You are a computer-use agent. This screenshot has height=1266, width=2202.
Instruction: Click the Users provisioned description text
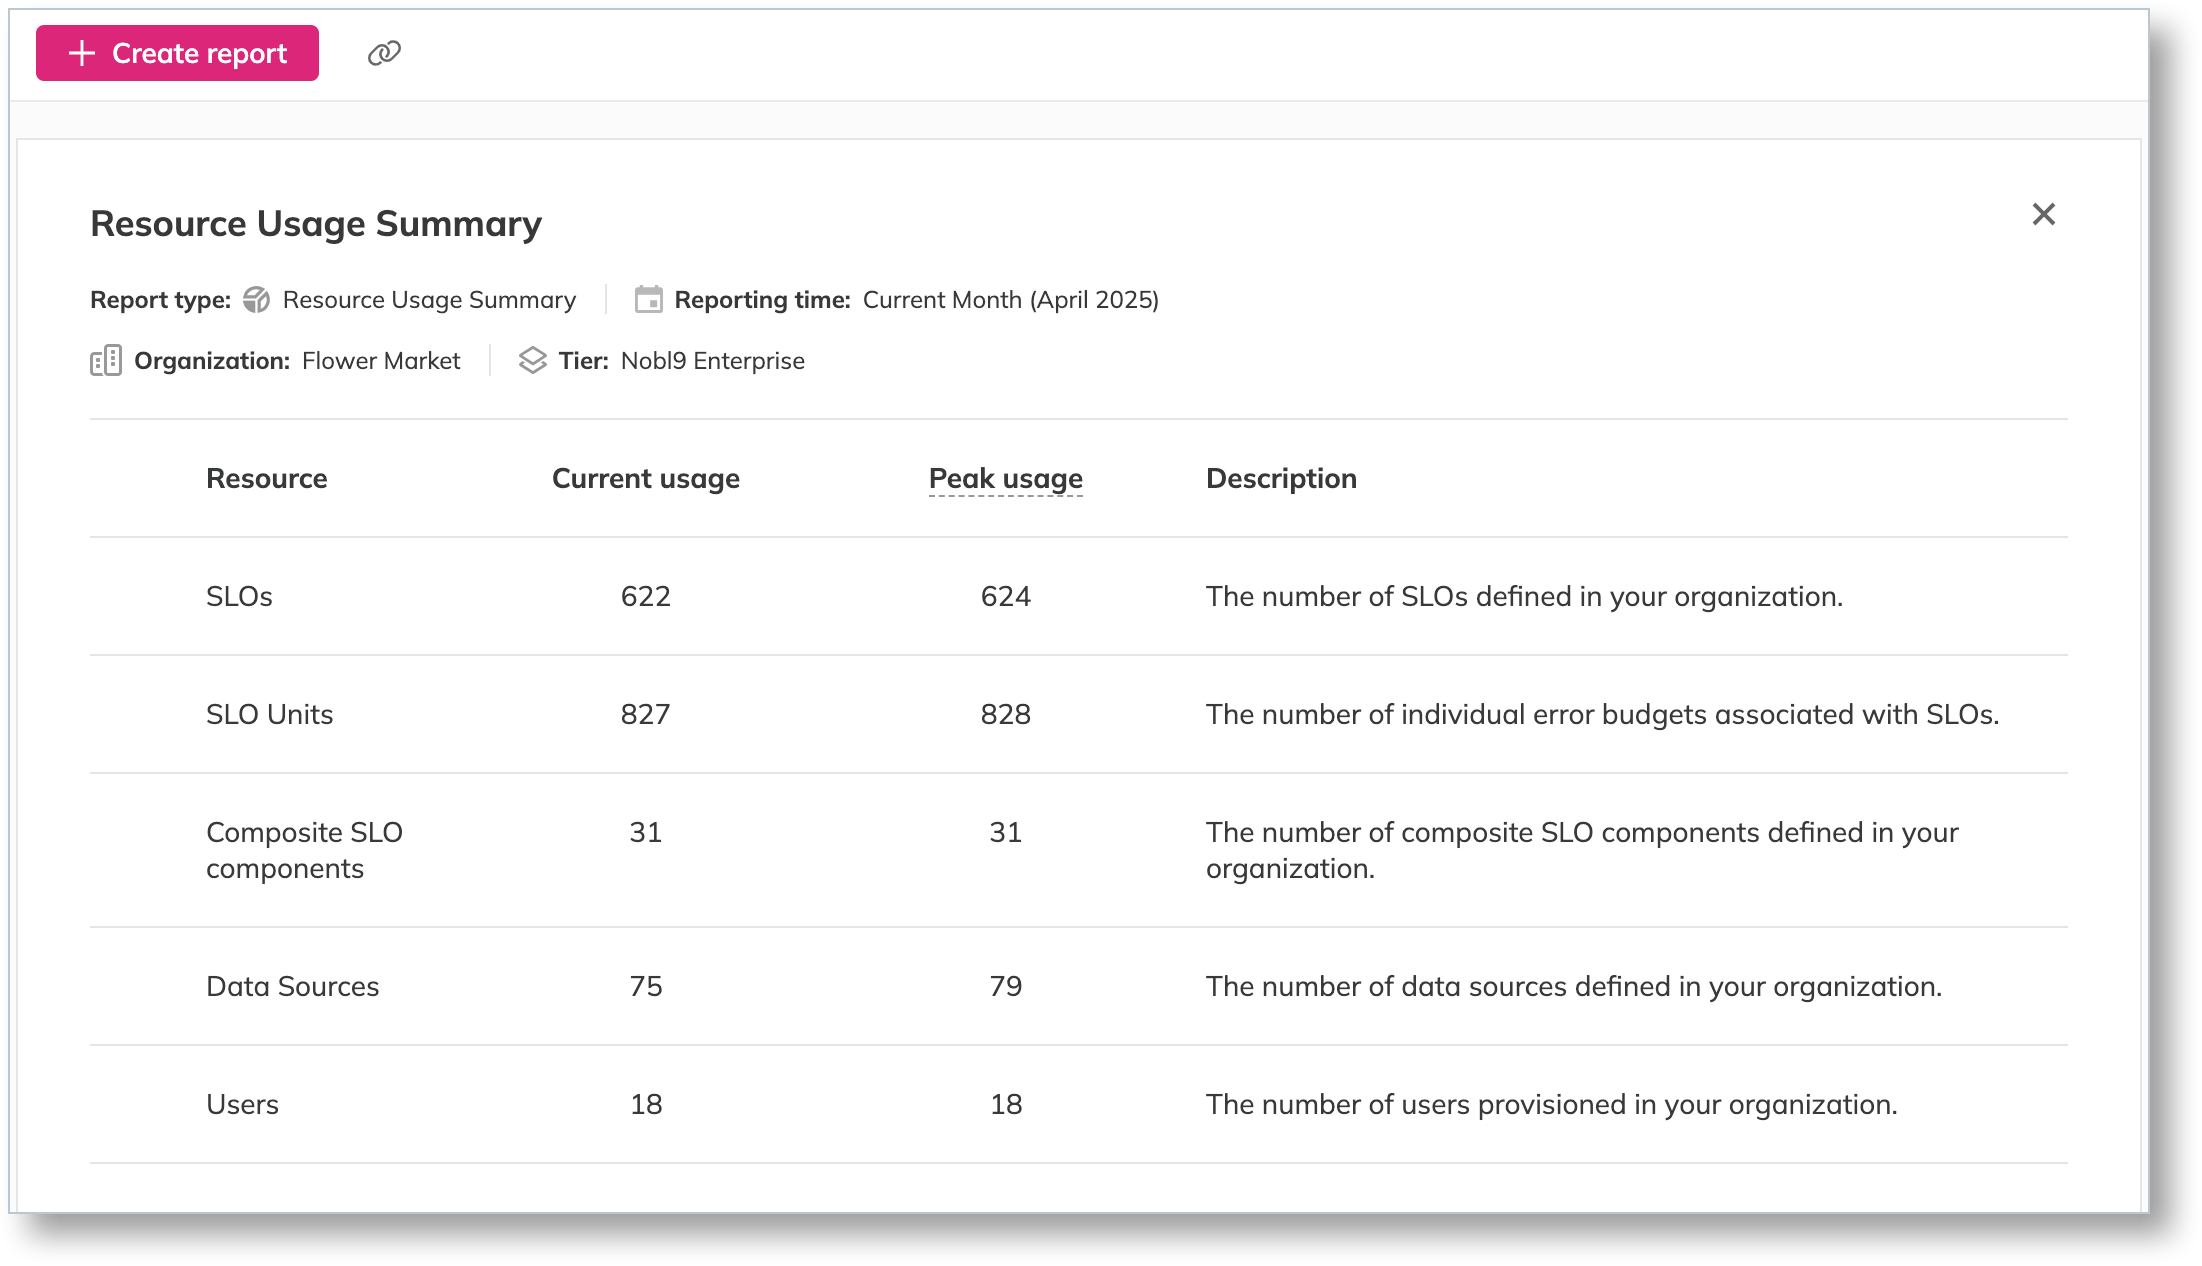1552,1105
